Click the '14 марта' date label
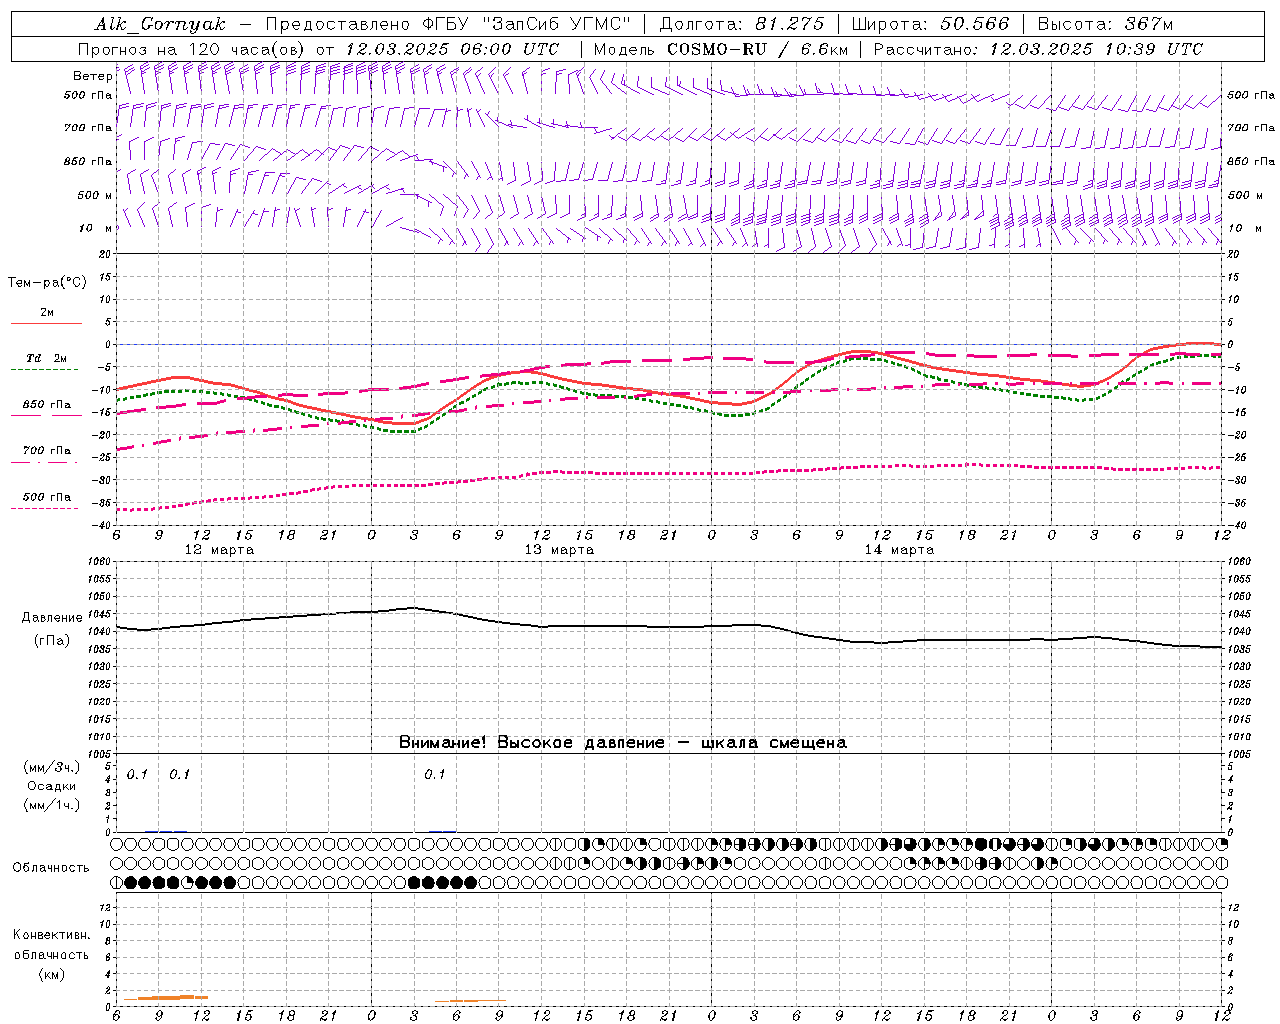 [x=899, y=550]
